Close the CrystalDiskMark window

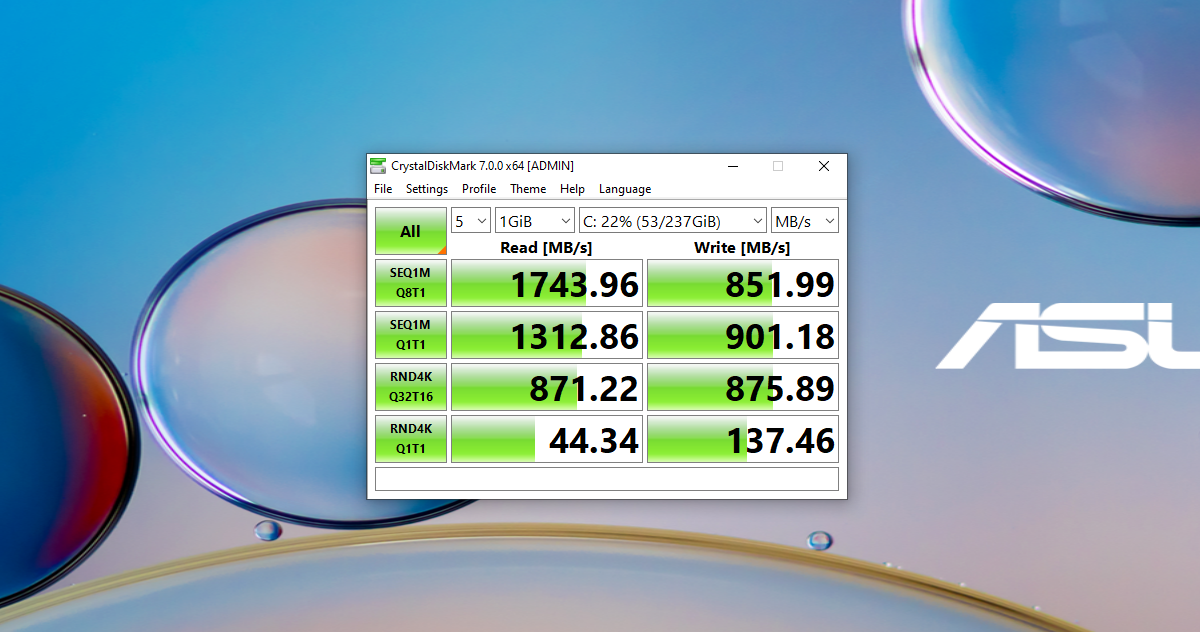(824, 166)
